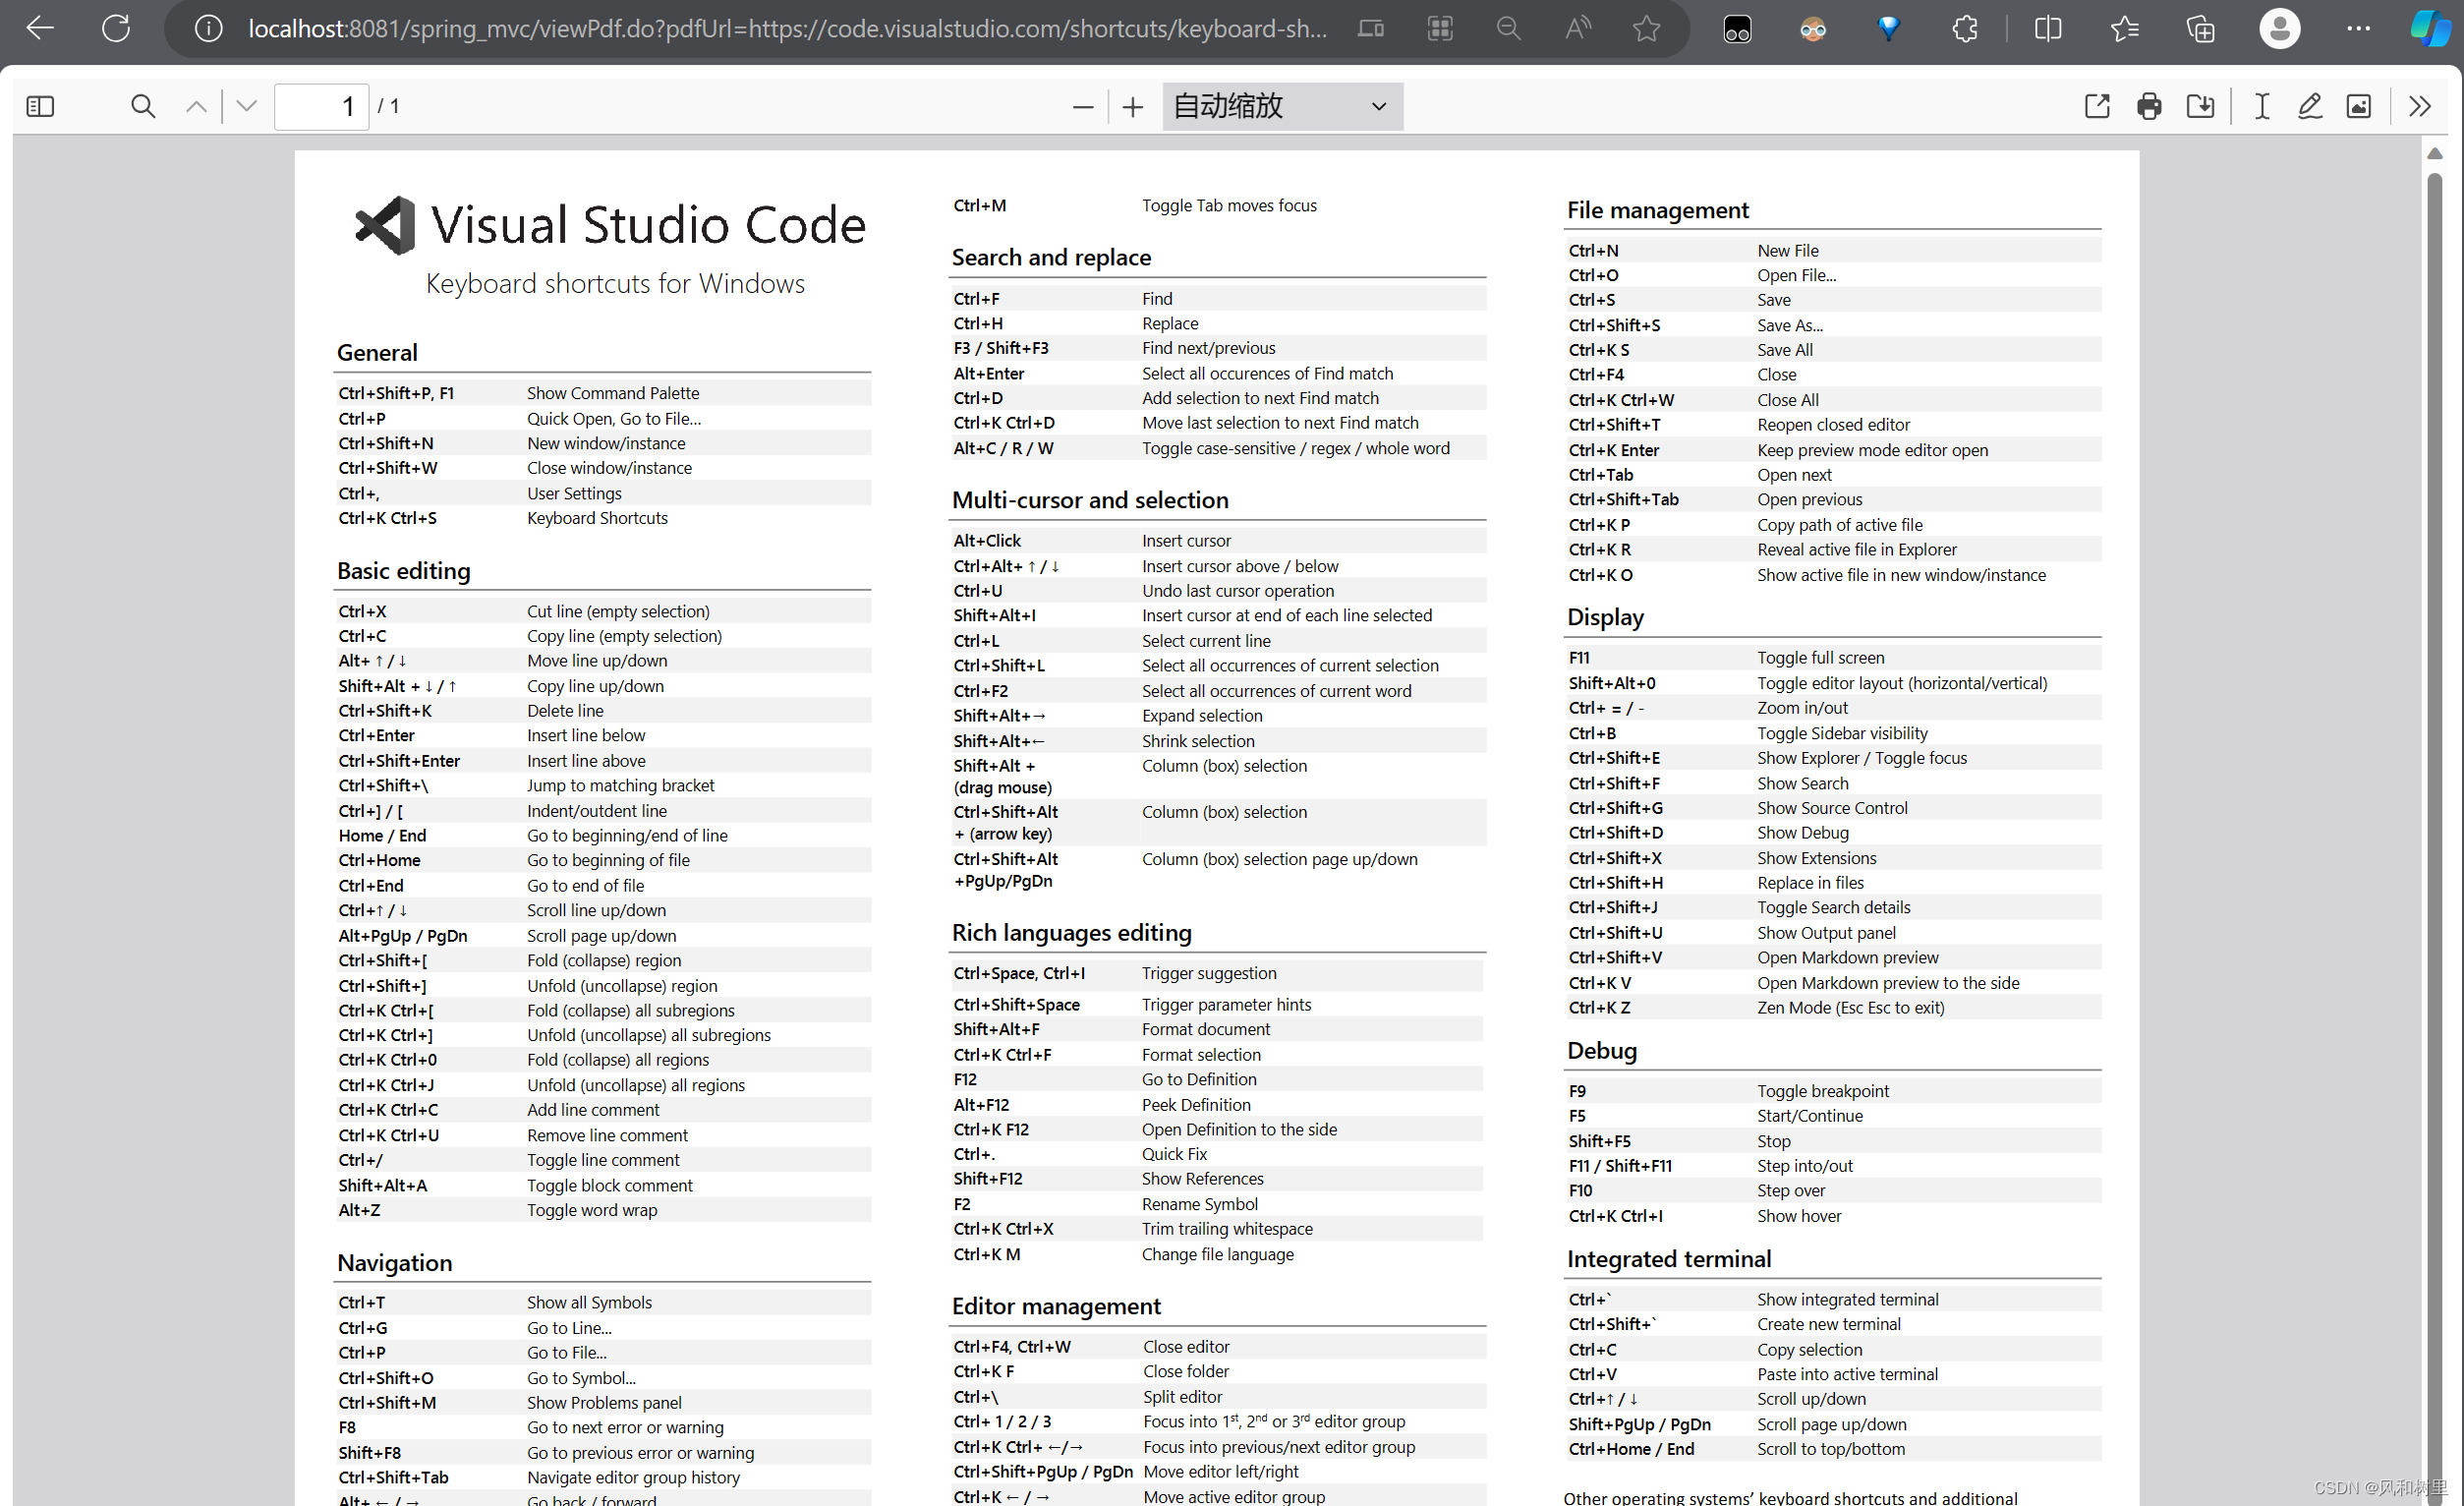Viewport: 2464px width, 1506px height.
Task: Click 'Trim trailing whitespace' text
Action: click(x=1227, y=1229)
